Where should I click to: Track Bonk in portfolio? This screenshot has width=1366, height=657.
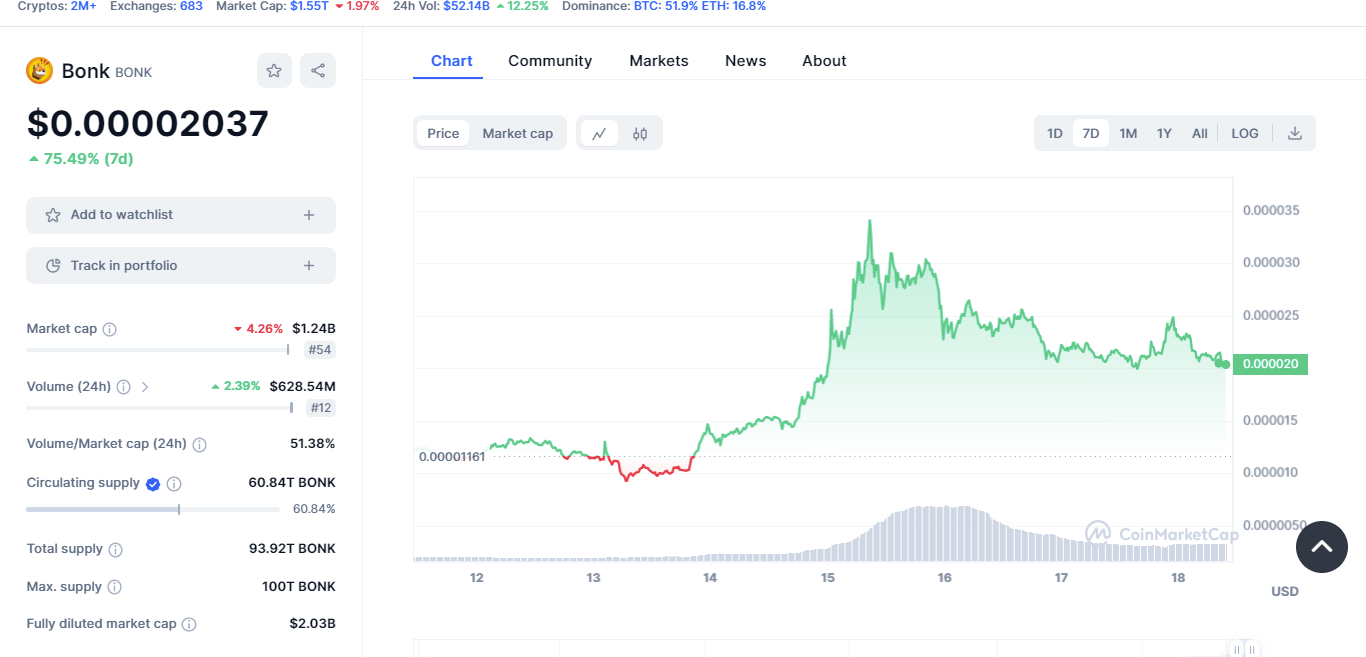(181, 266)
